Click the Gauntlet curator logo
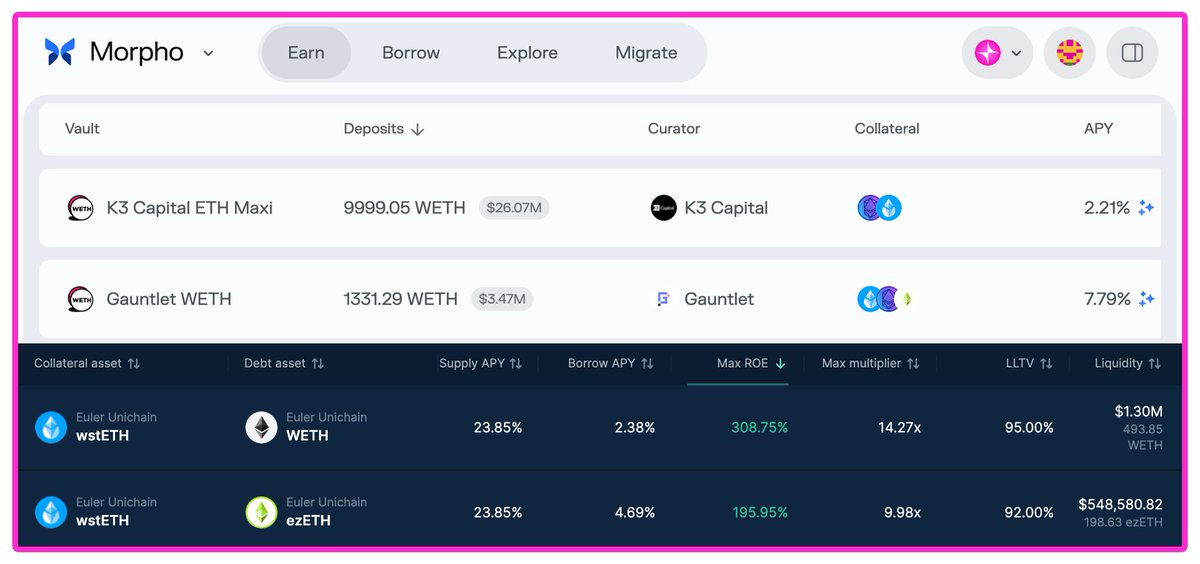1200x564 pixels. click(663, 299)
